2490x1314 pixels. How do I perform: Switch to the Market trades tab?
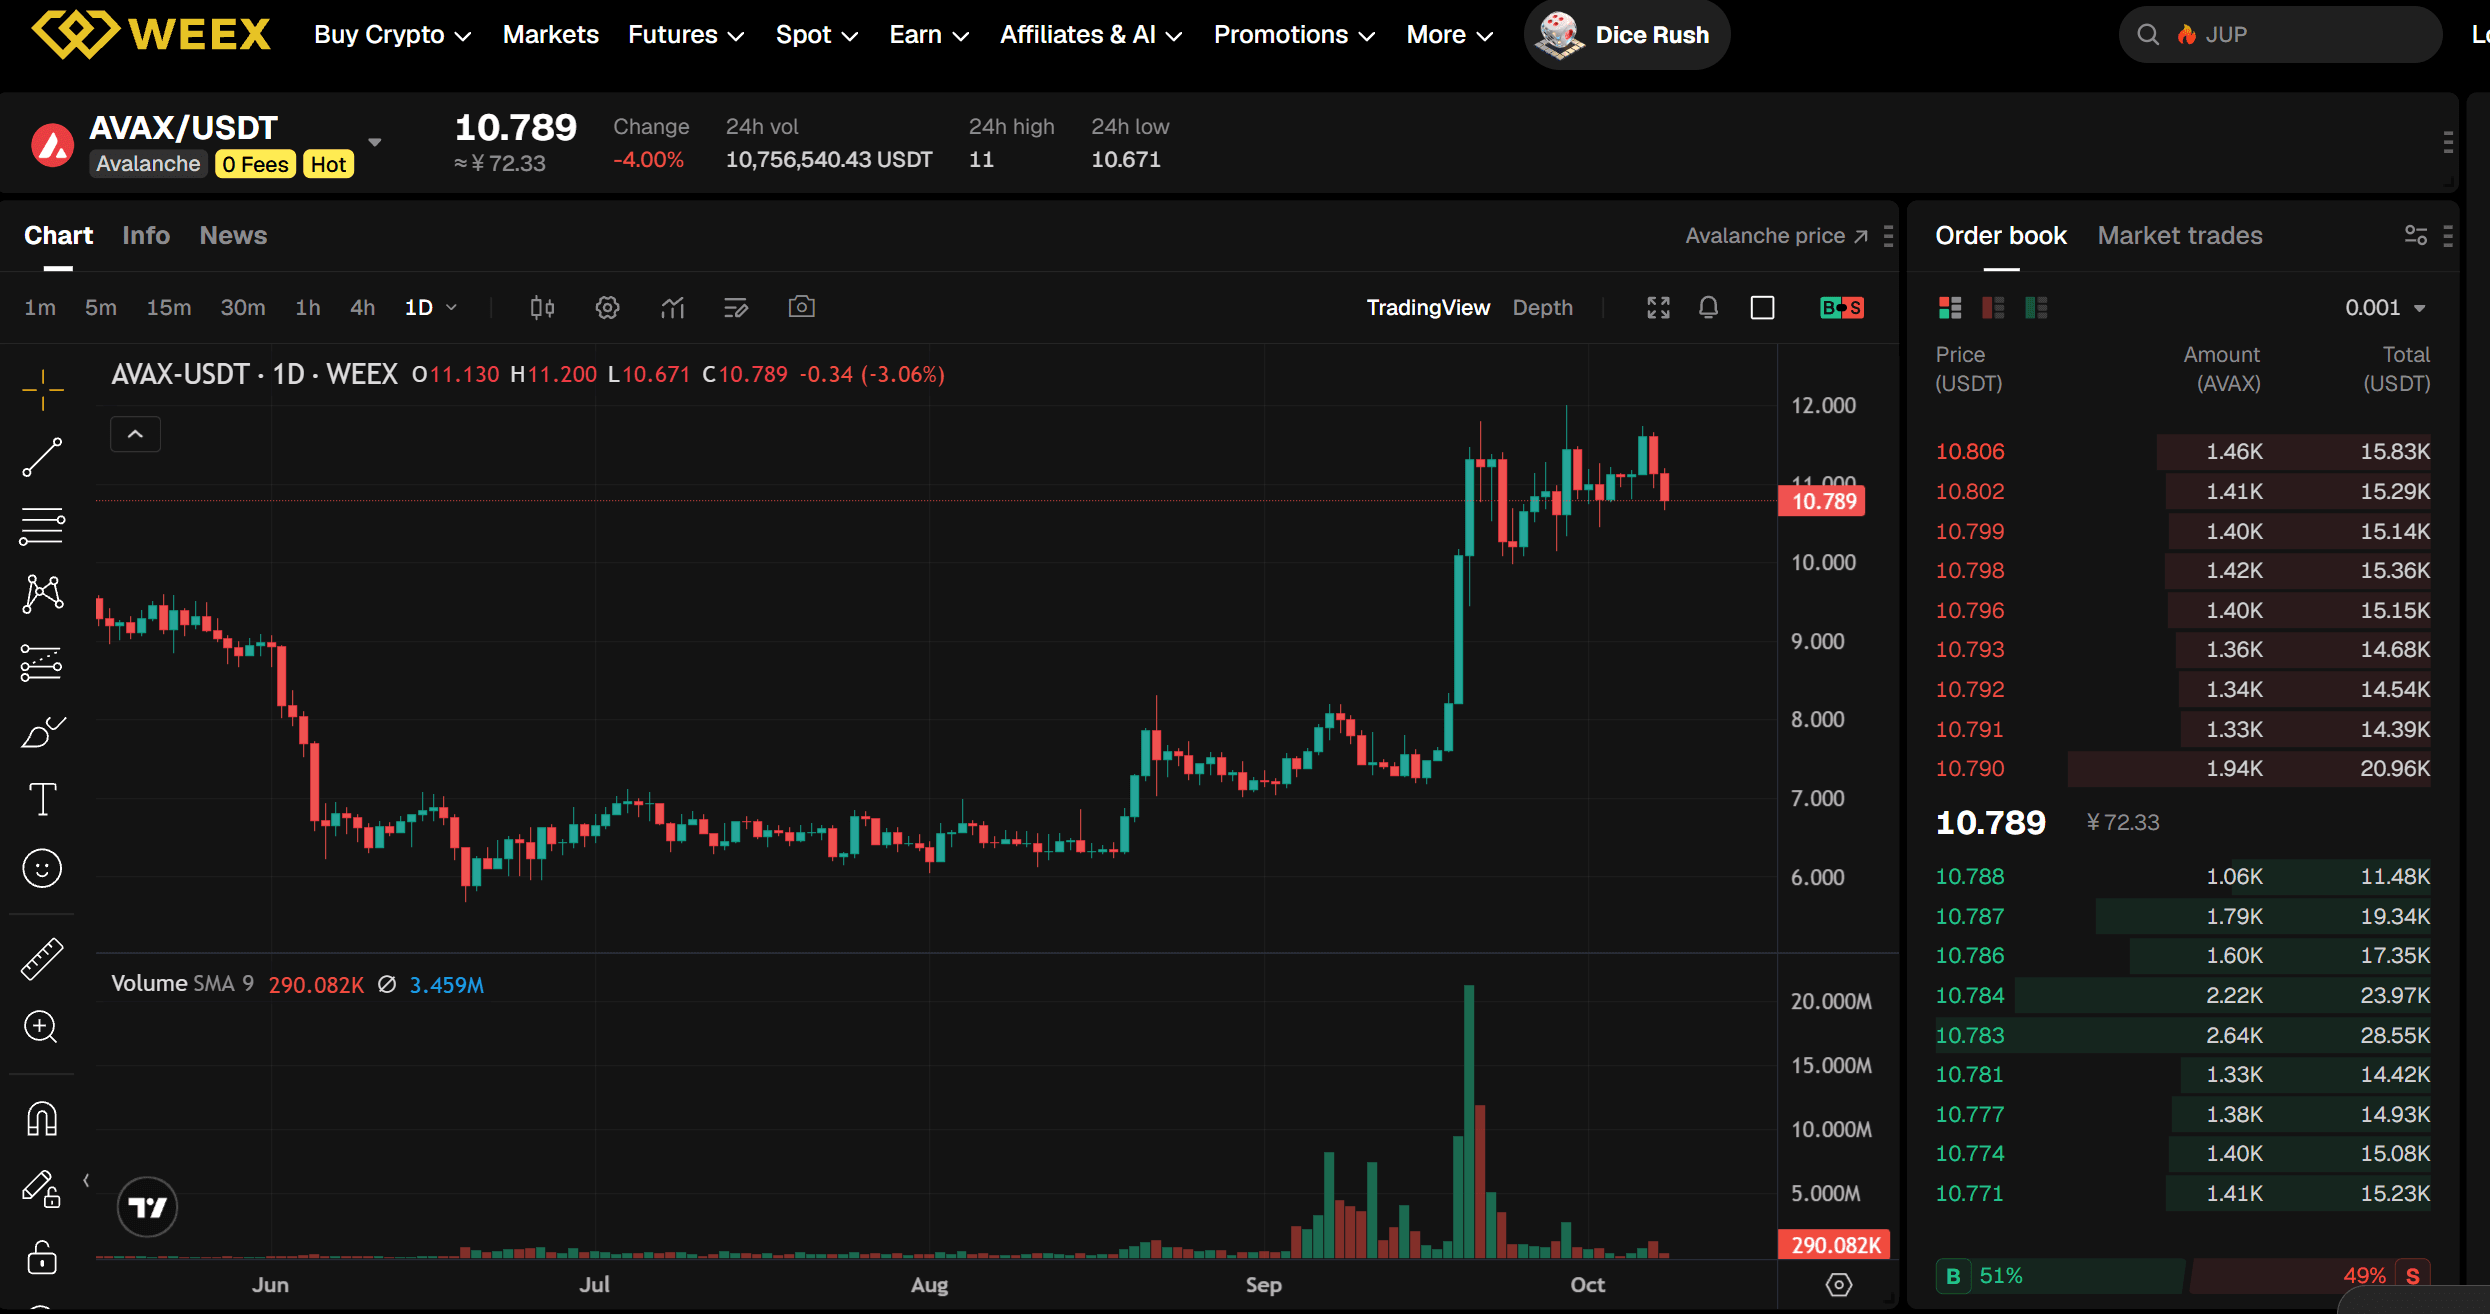pyautogui.click(x=2180, y=235)
